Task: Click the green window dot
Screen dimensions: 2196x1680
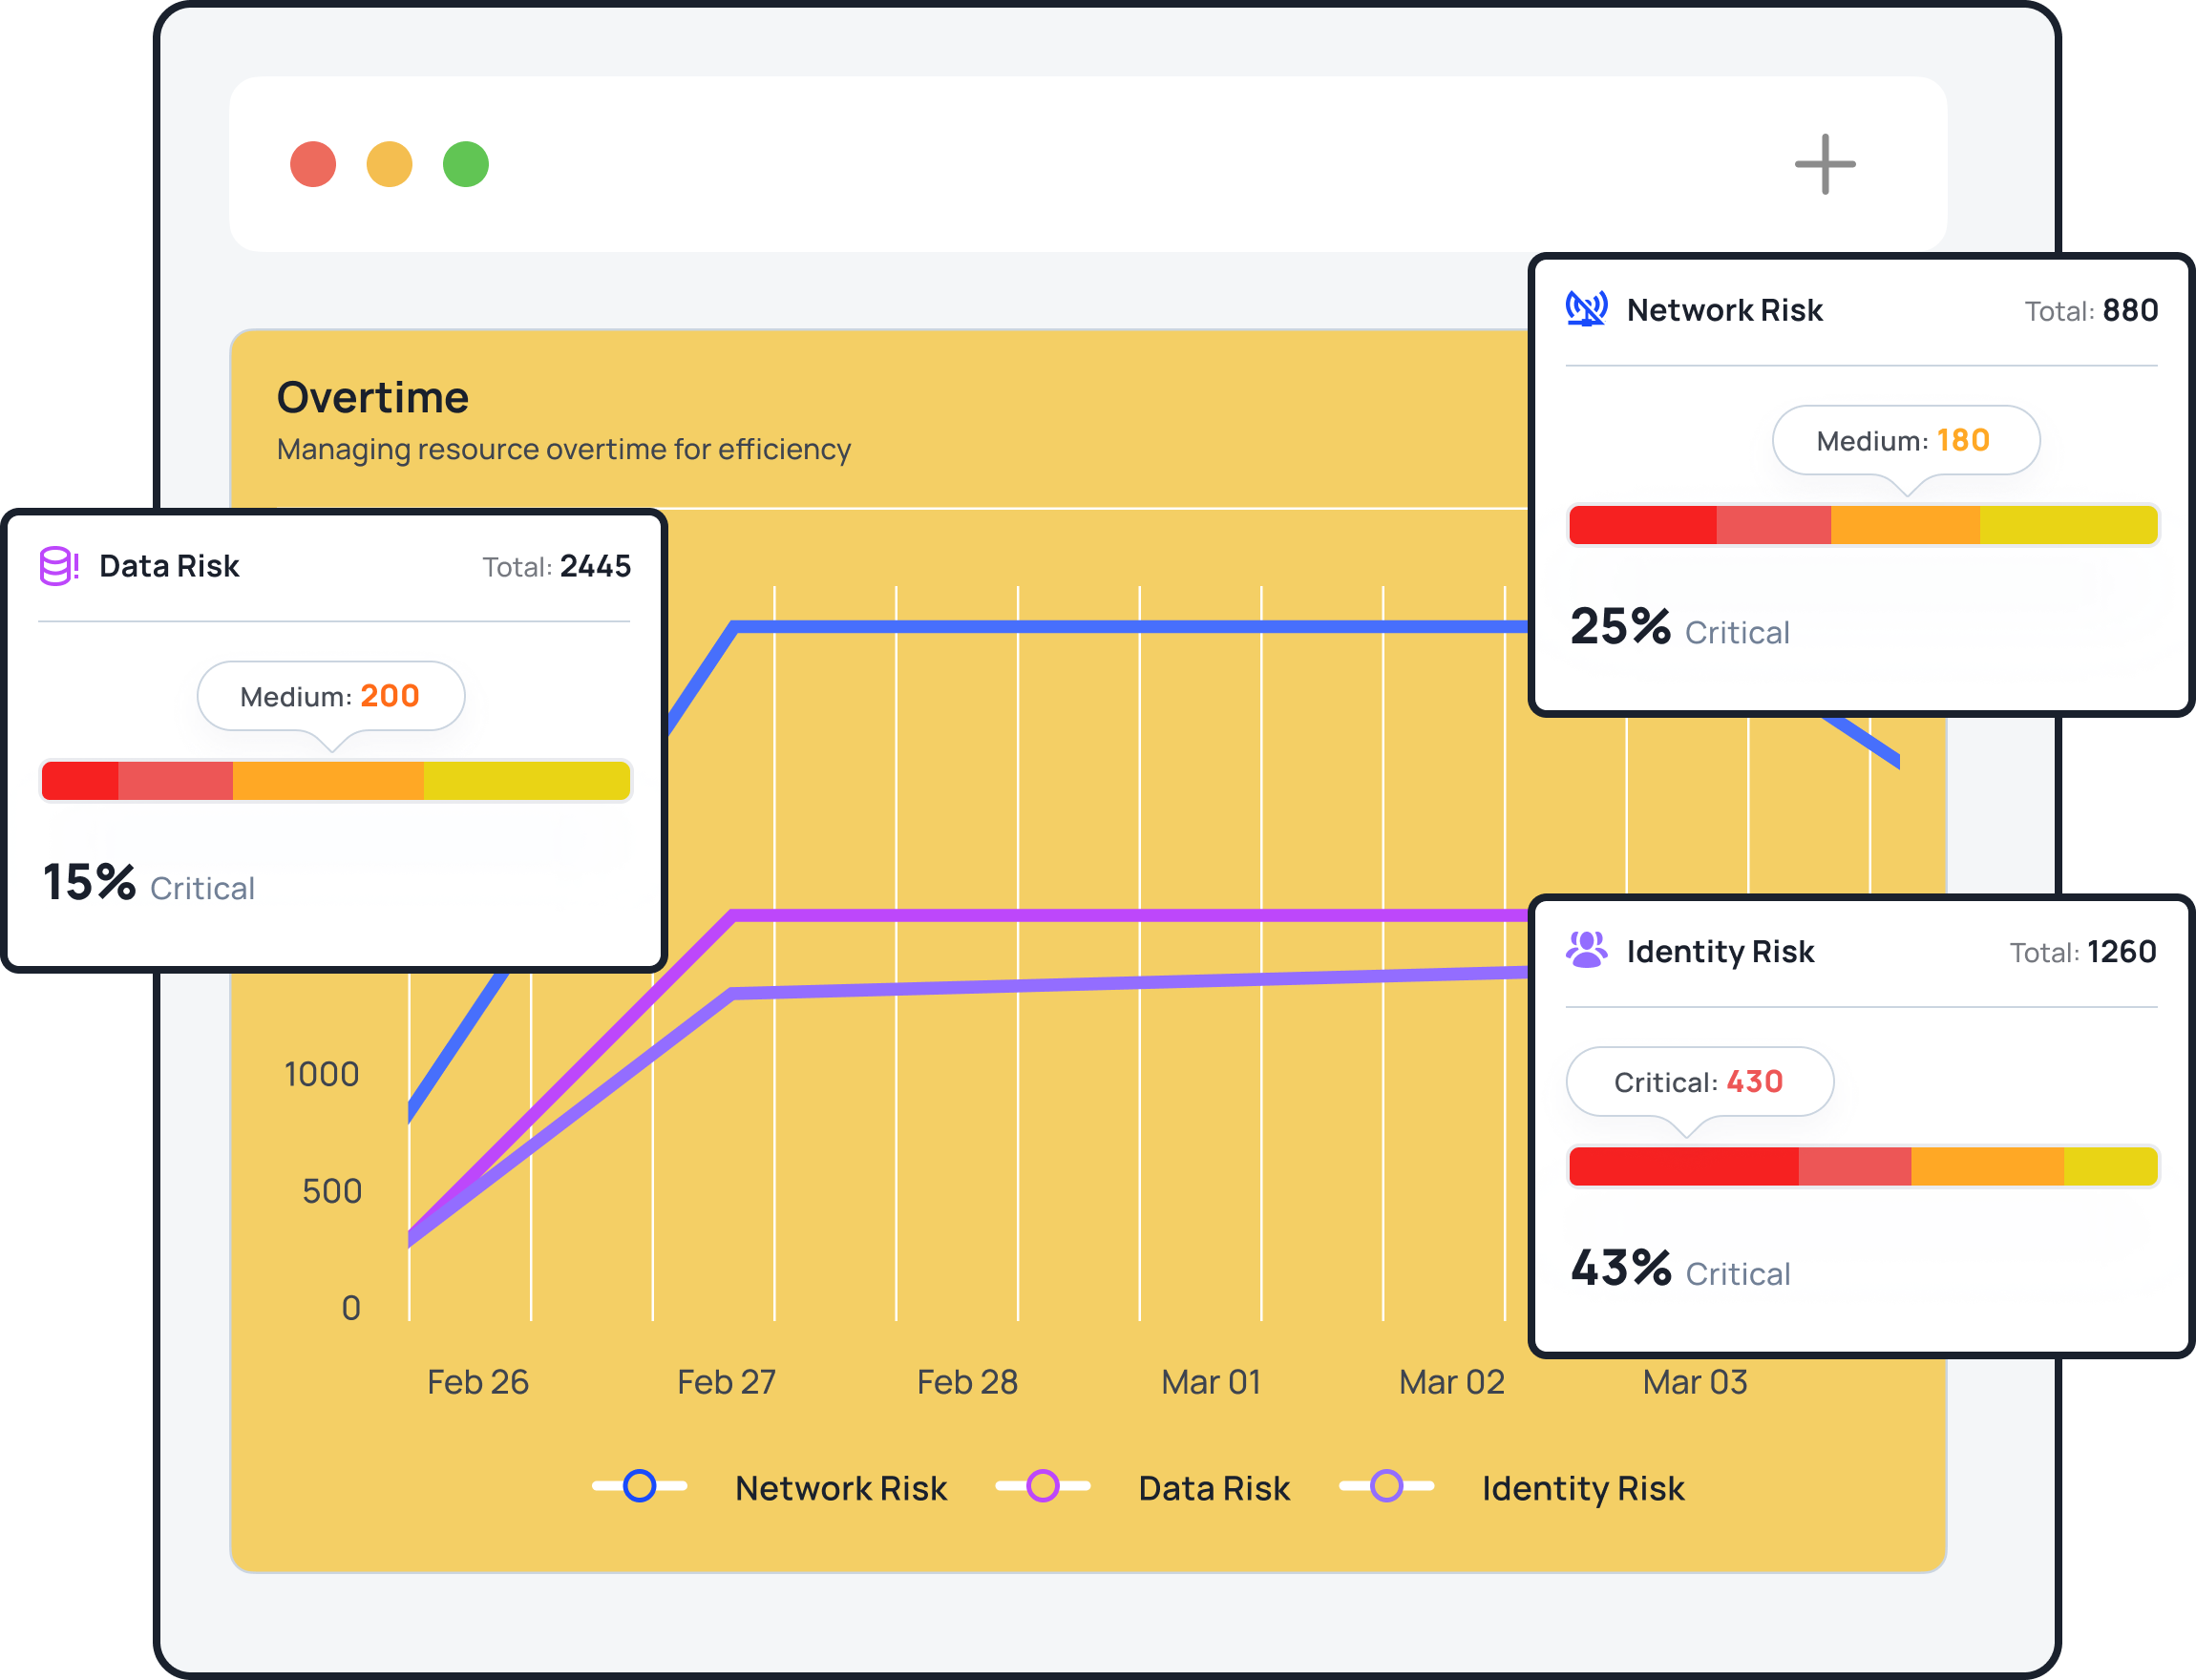Action: pyautogui.click(x=466, y=164)
